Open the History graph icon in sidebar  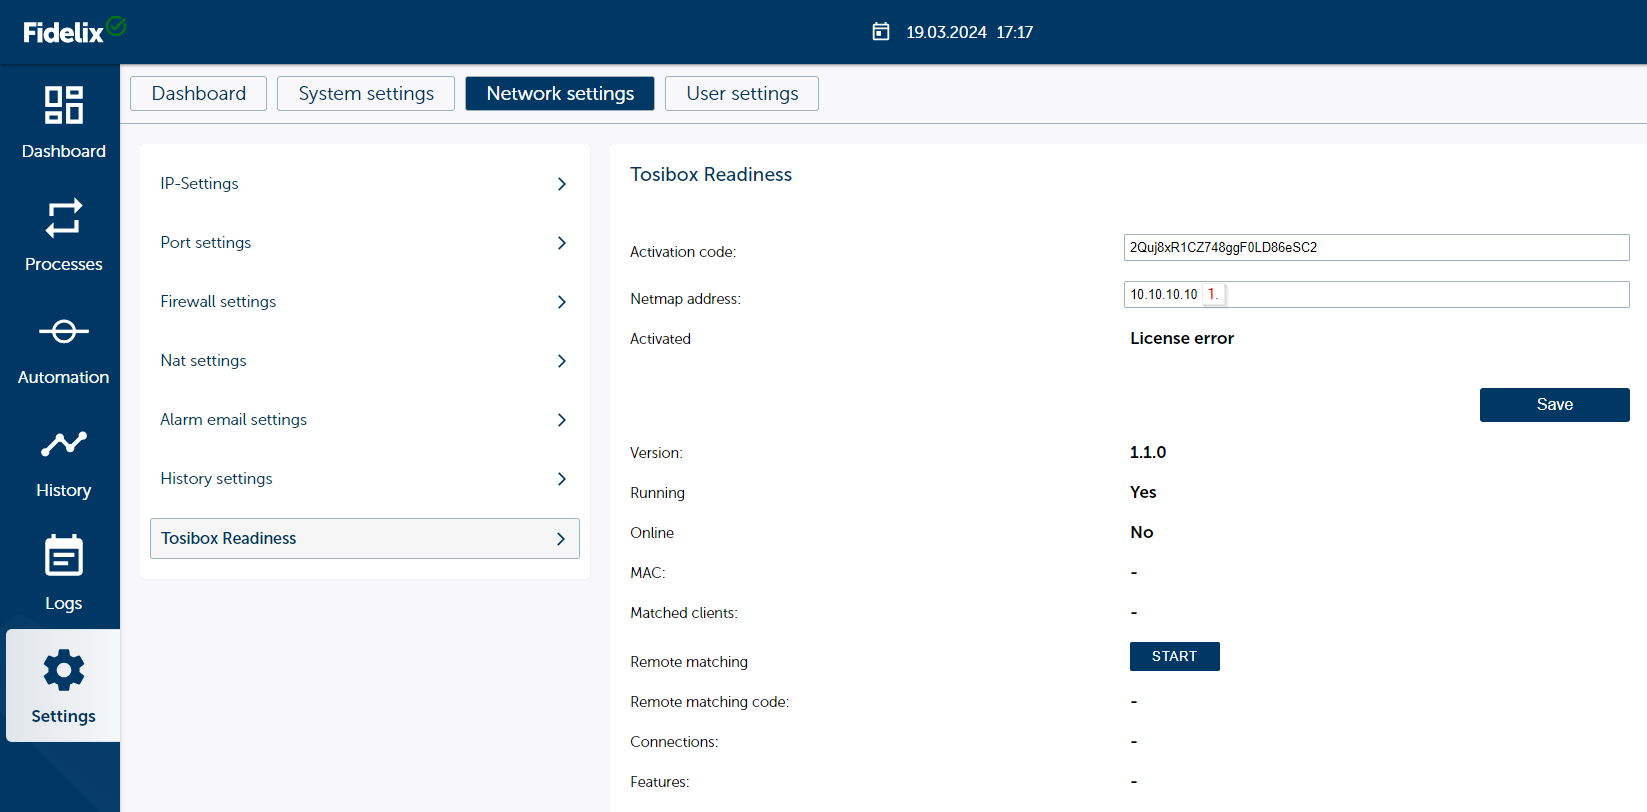click(63, 443)
